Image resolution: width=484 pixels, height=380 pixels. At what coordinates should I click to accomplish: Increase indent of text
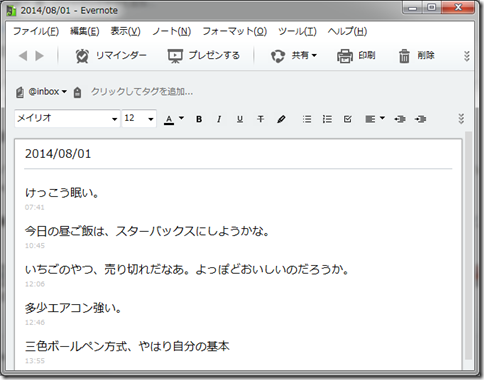[420, 119]
